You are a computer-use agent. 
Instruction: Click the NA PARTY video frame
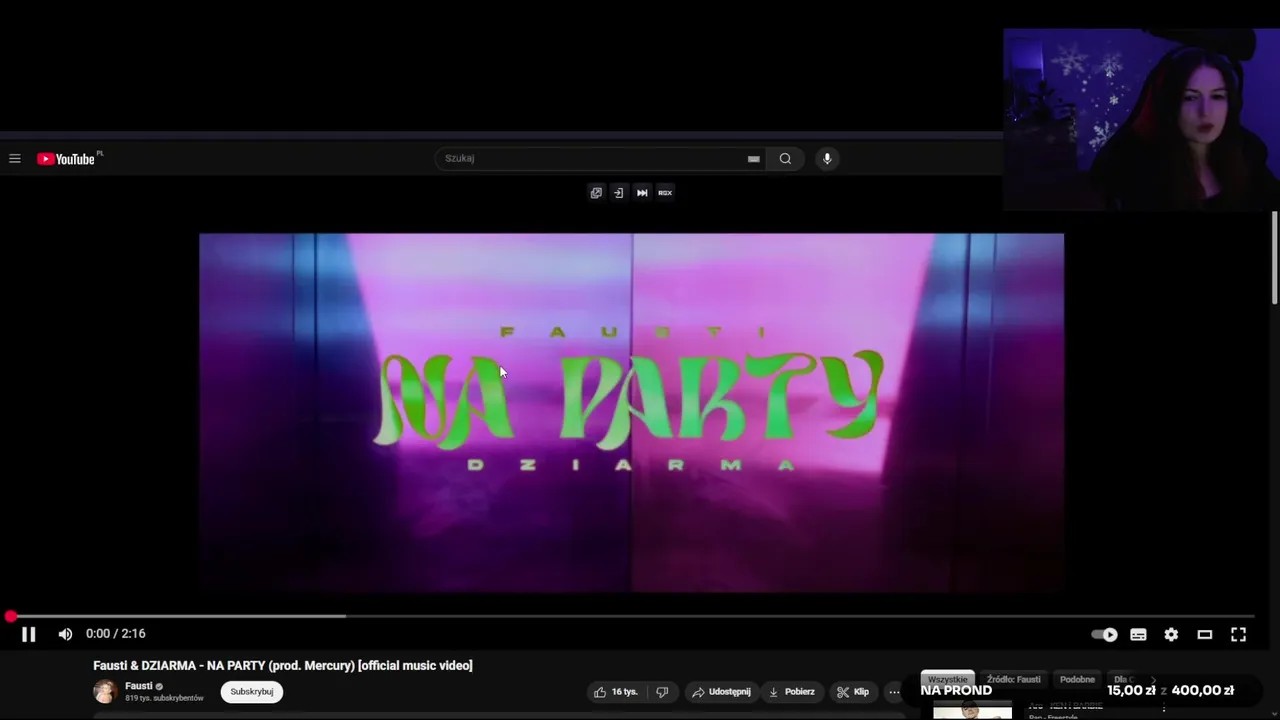(x=631, y=413)
